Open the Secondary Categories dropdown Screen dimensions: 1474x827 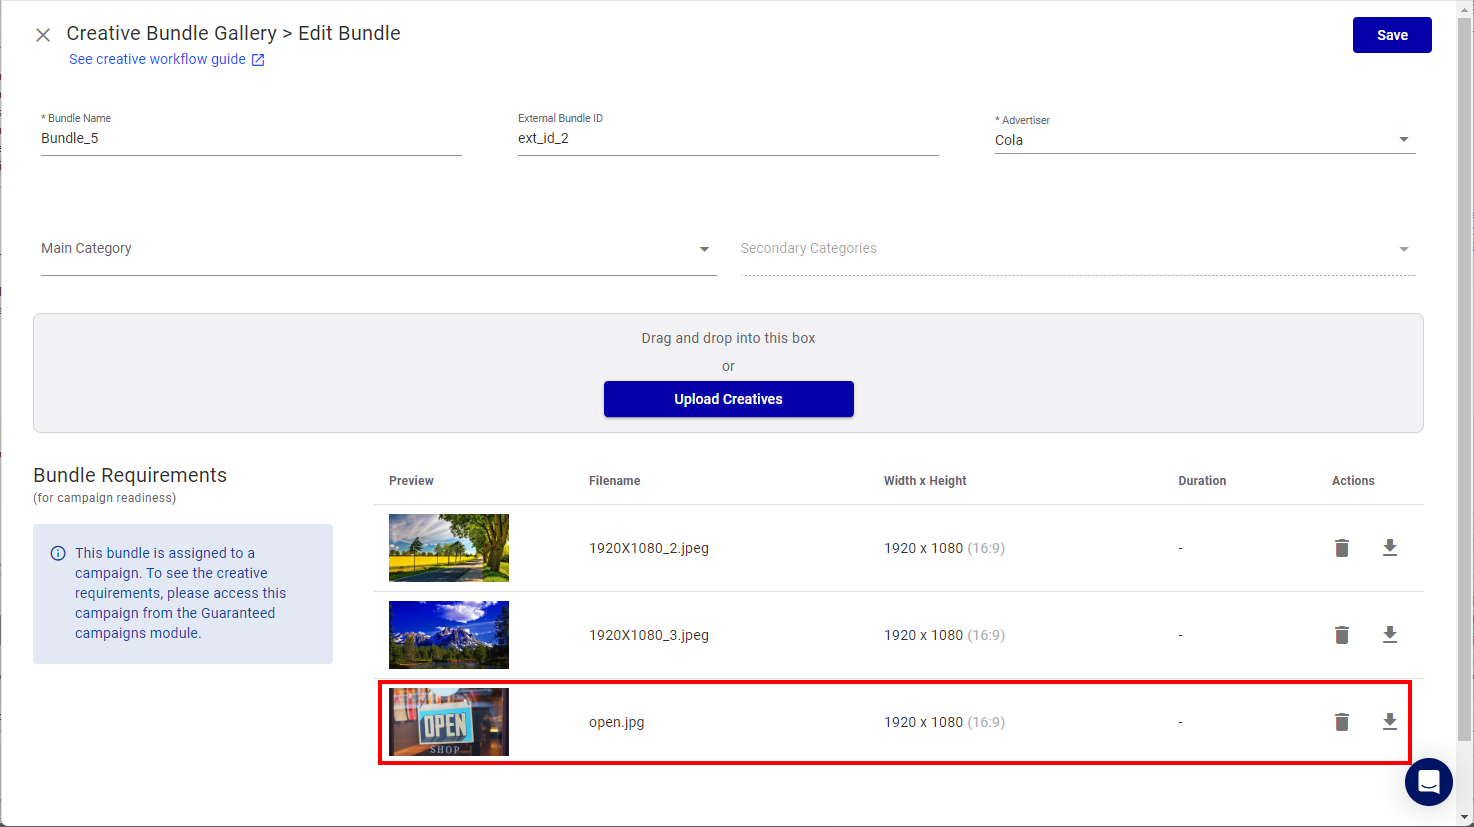click(1404, 249)
